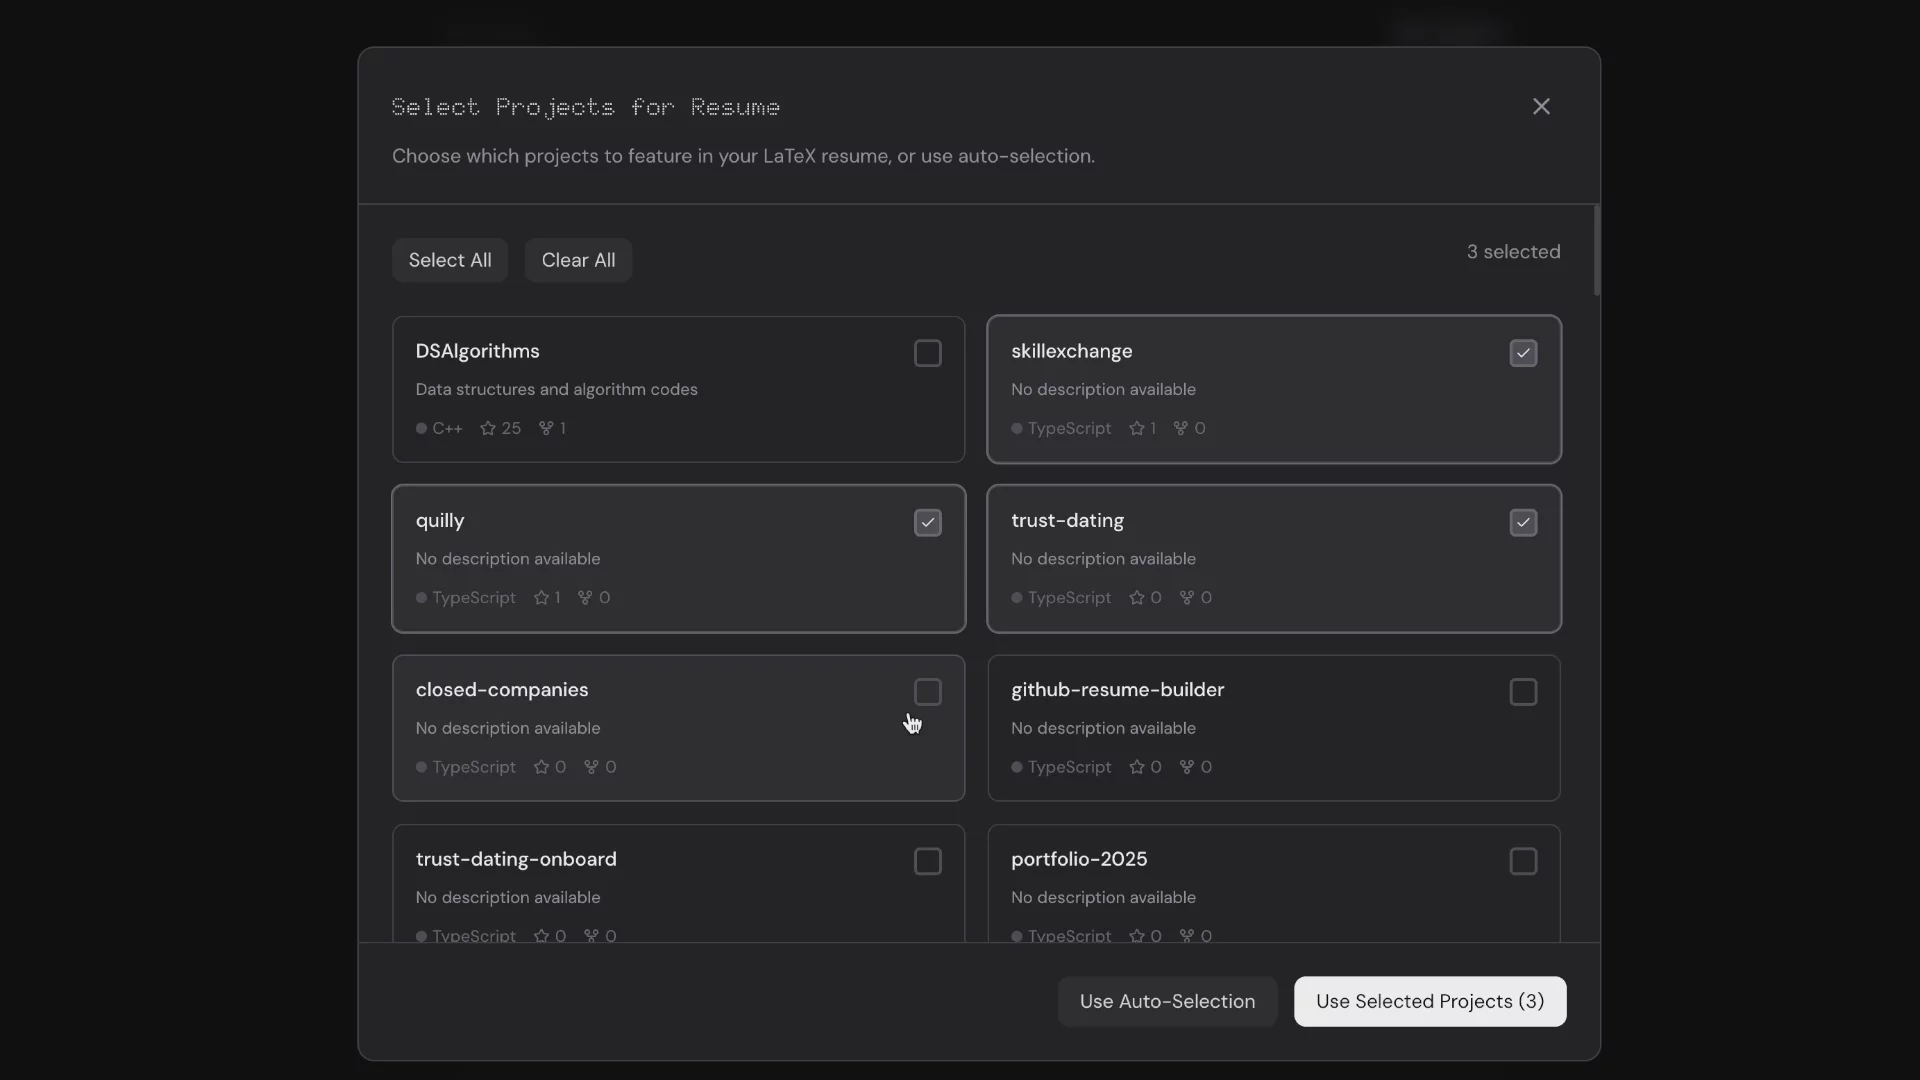Check the DSAlgorithms project checkbox
This screenshot has width=1920, height=1080.
pos(928,353)
